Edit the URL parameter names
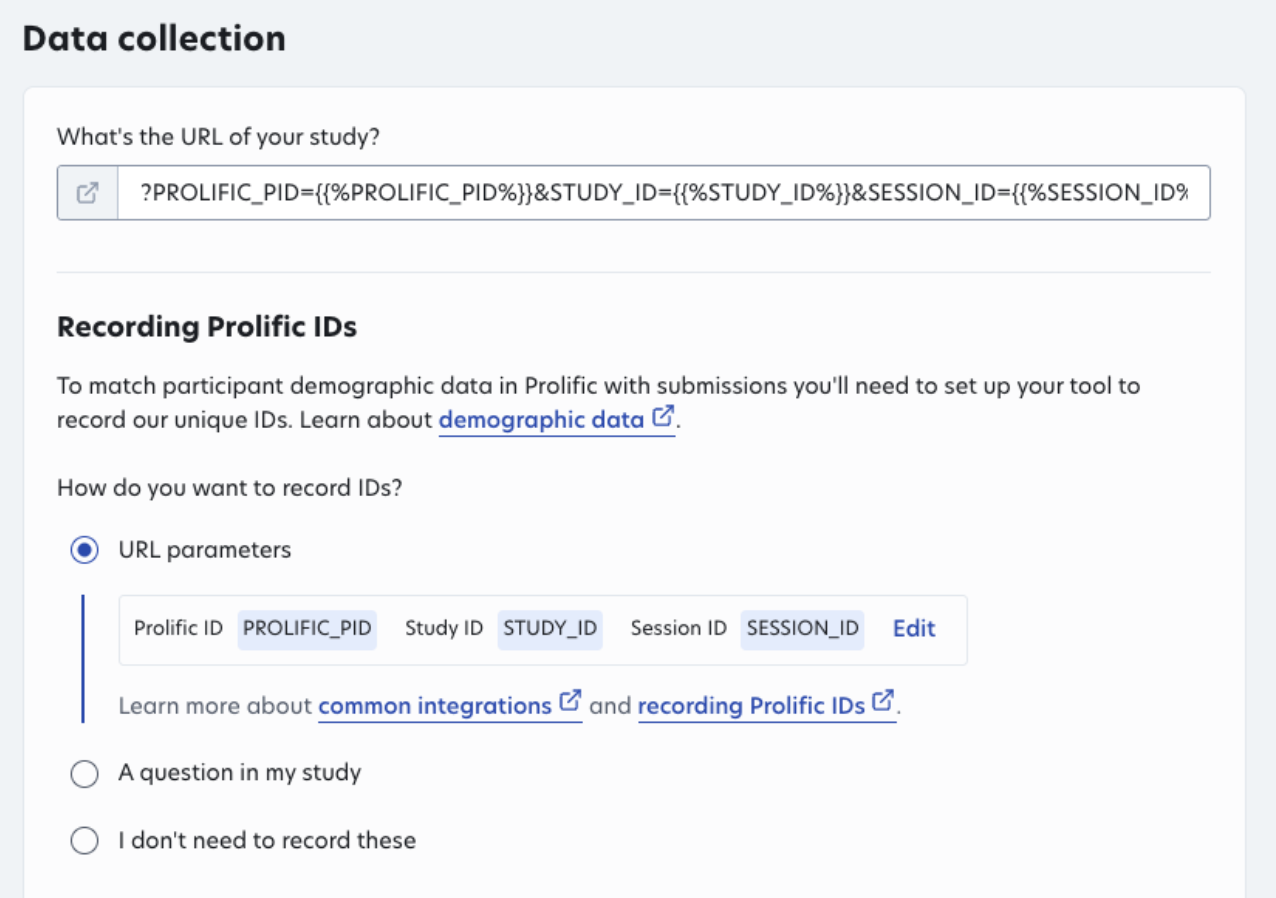Image resolution: width=1276 pixels, height=898 pixels. tap(914, 629)
